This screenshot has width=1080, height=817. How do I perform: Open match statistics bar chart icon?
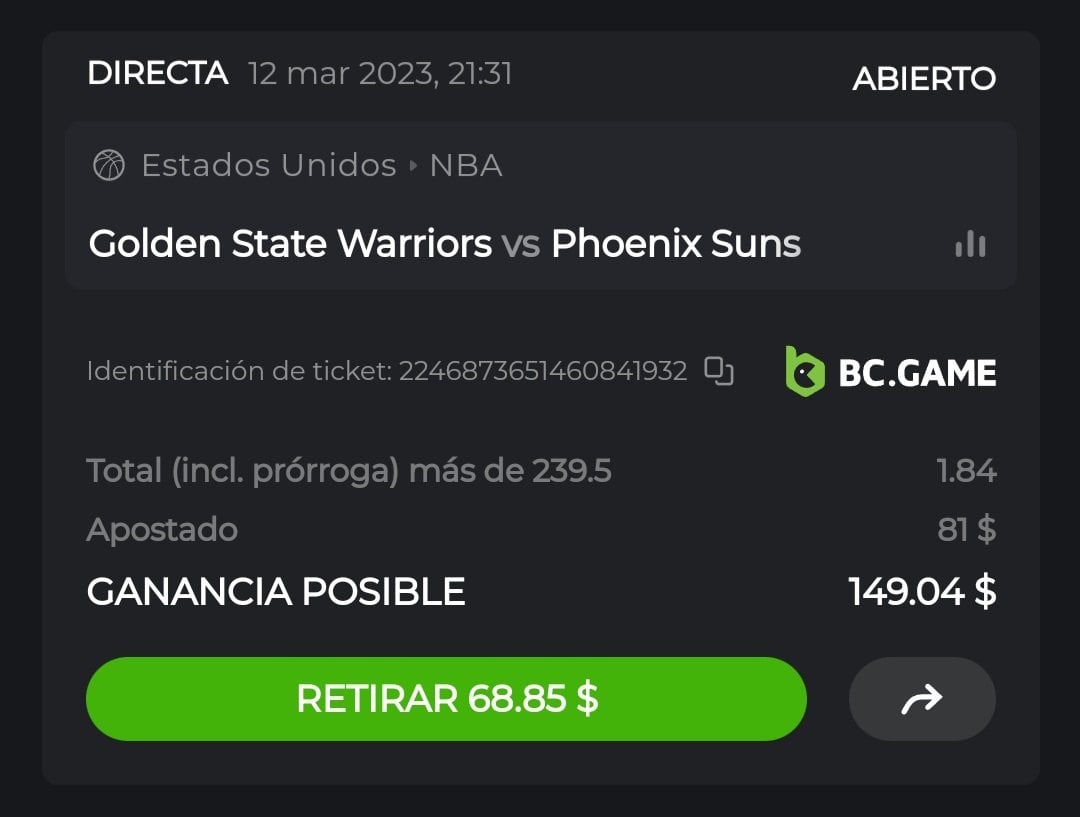970,244
